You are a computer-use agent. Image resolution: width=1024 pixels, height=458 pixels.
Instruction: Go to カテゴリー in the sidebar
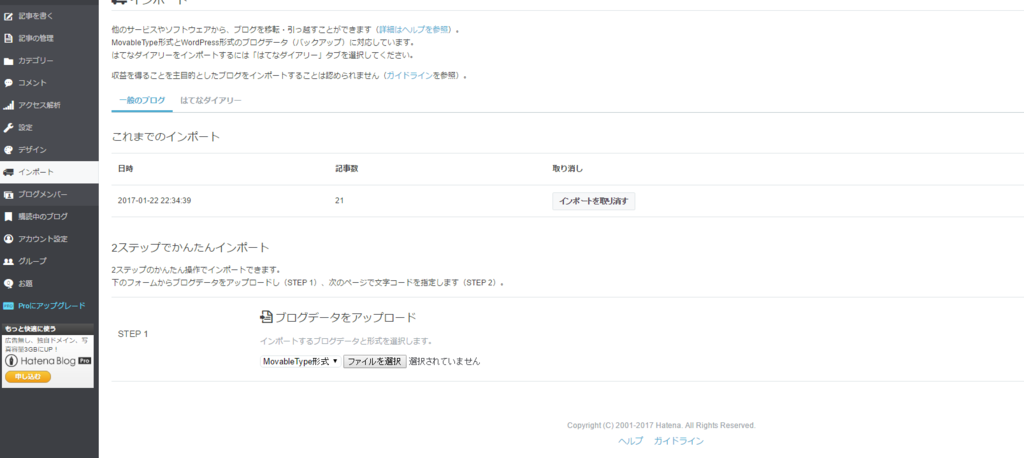point(49,61)
